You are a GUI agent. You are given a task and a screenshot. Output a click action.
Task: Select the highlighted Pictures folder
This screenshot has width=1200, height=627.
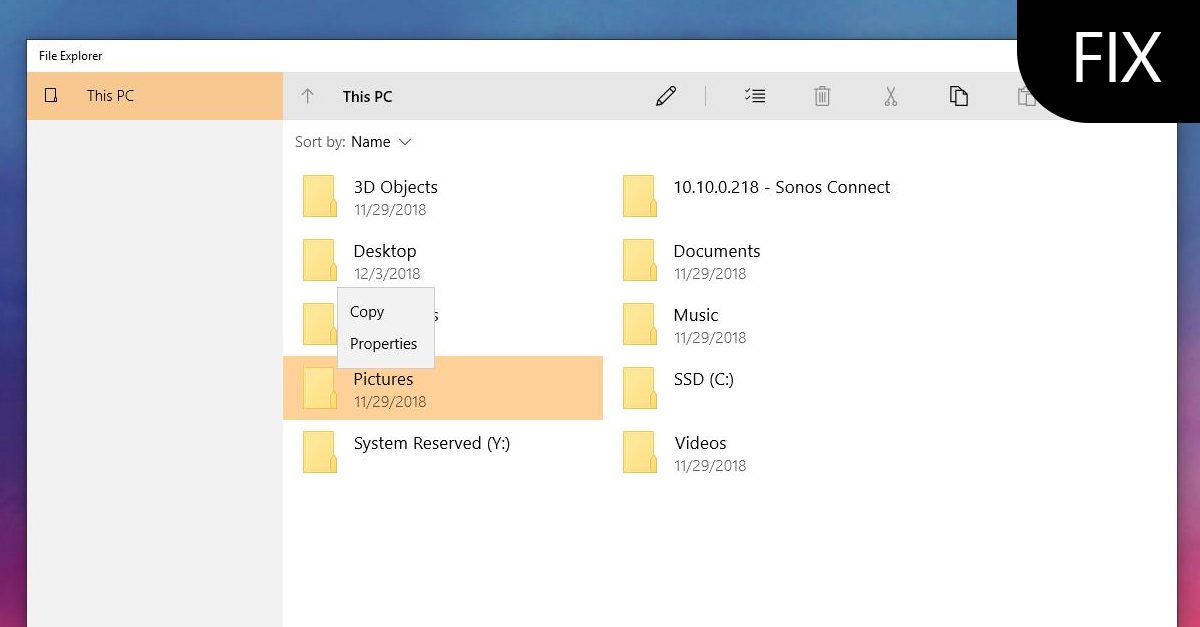(x=442, y=388)
